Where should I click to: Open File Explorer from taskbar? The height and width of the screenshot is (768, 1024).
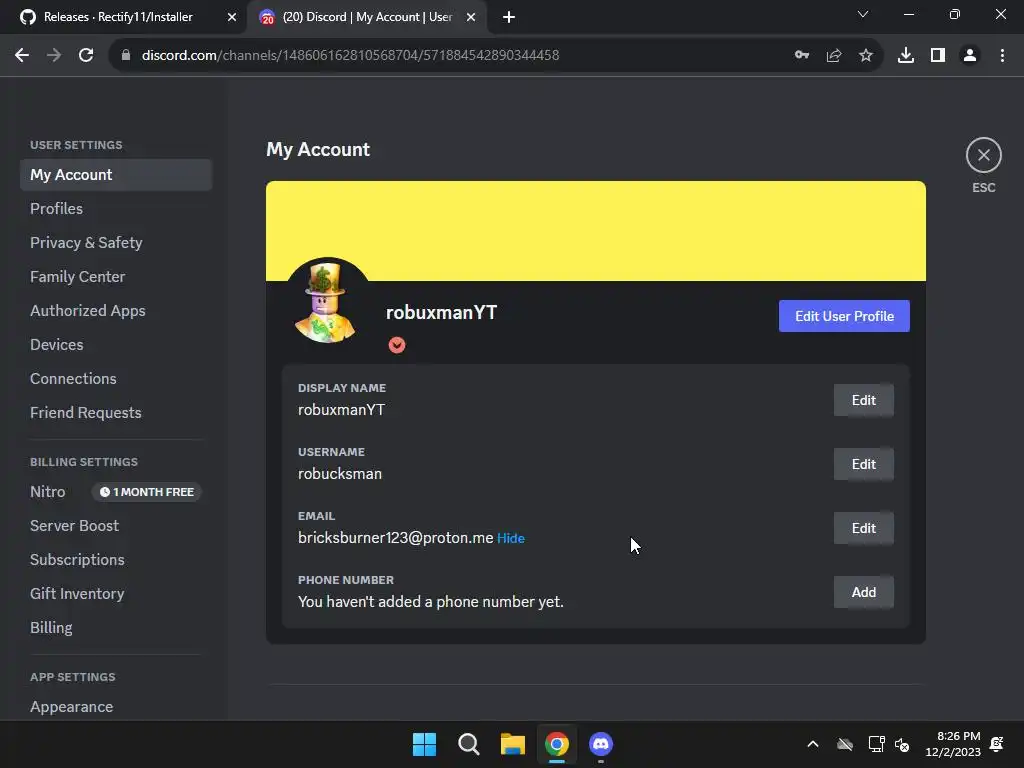point(513,744)
